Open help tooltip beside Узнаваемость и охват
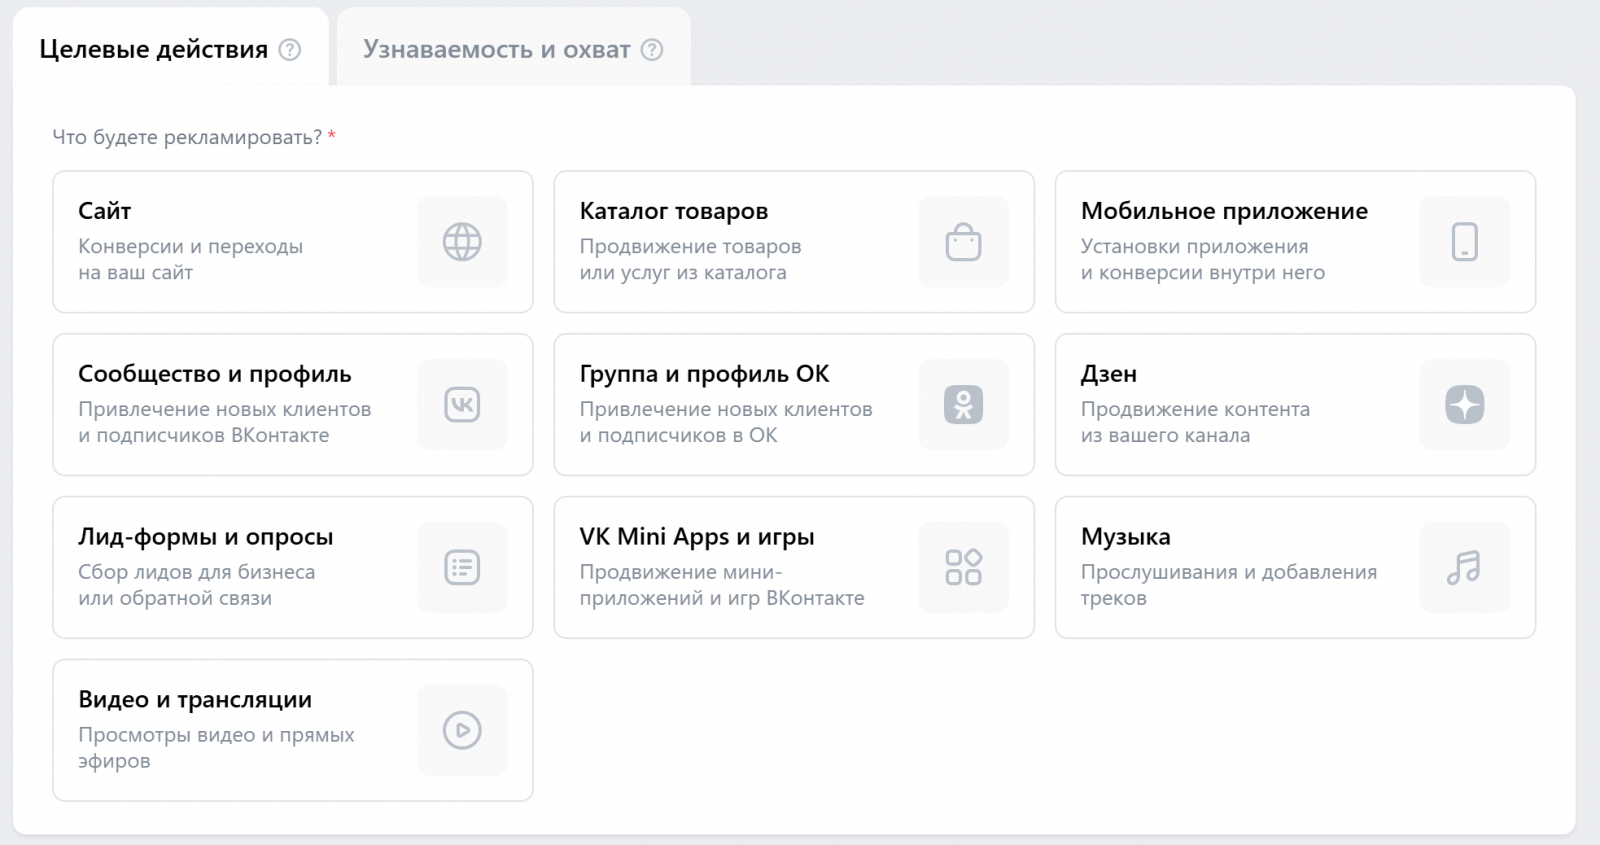The width and height of the screenshot is (1600, 845). point(652,50)
